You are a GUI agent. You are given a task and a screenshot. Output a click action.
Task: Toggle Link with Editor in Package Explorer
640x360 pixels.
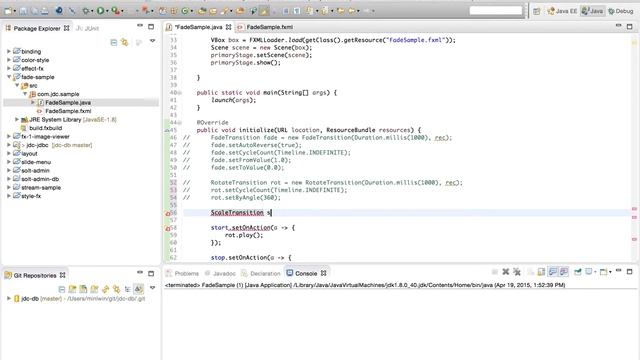coord(124,42)
